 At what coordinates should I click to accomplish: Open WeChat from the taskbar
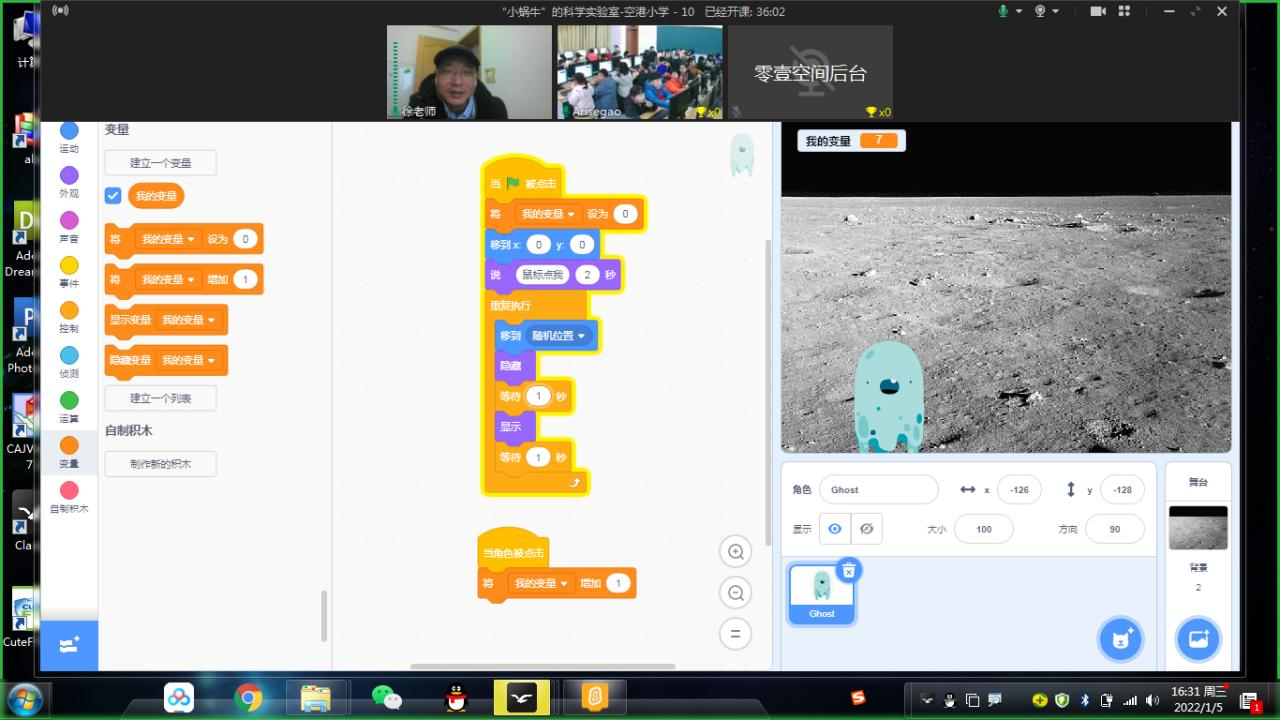(x=387, y=697)
